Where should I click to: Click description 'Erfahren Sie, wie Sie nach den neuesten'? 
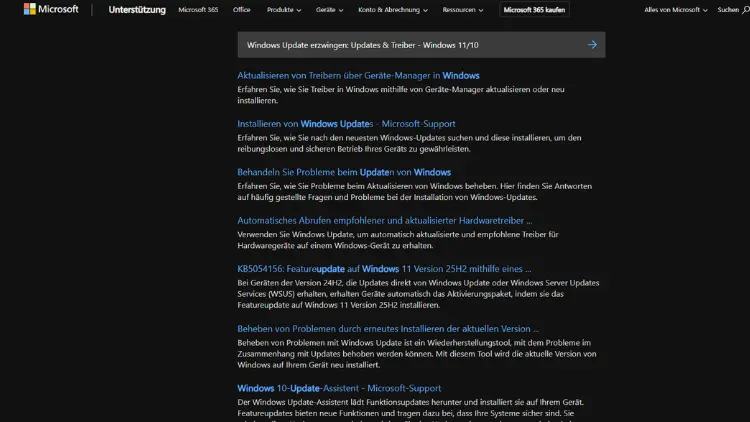tap(409, 143)
